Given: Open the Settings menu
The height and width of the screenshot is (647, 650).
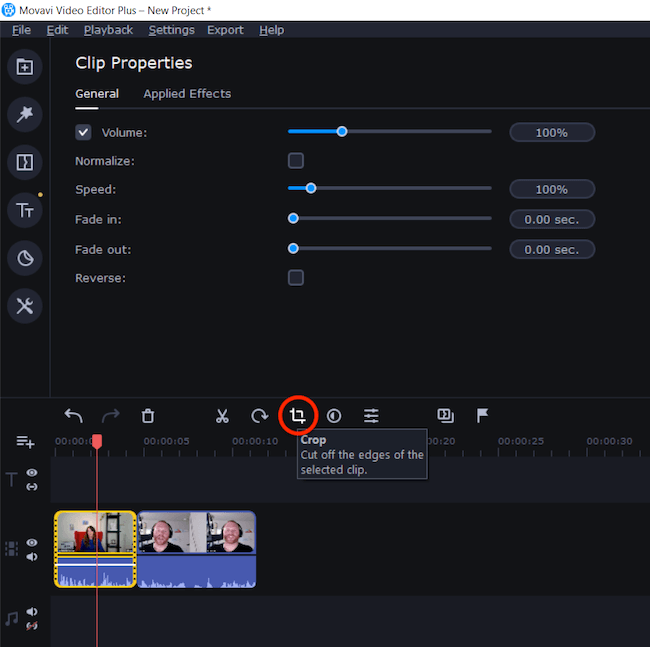Looking at the screenshot, I should tap(172, 30).
